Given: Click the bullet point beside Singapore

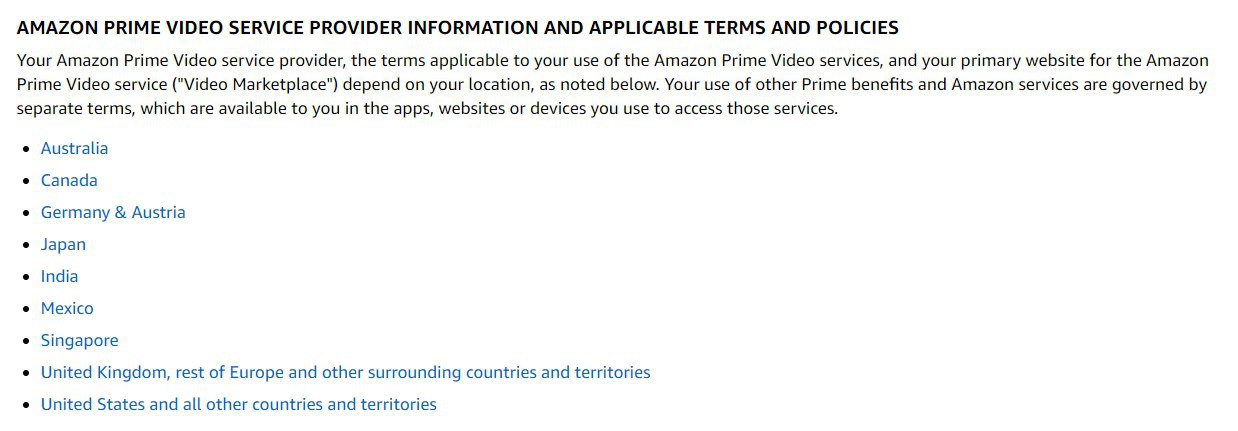Looking at the screenshot, I should click(x=26, y=341).
